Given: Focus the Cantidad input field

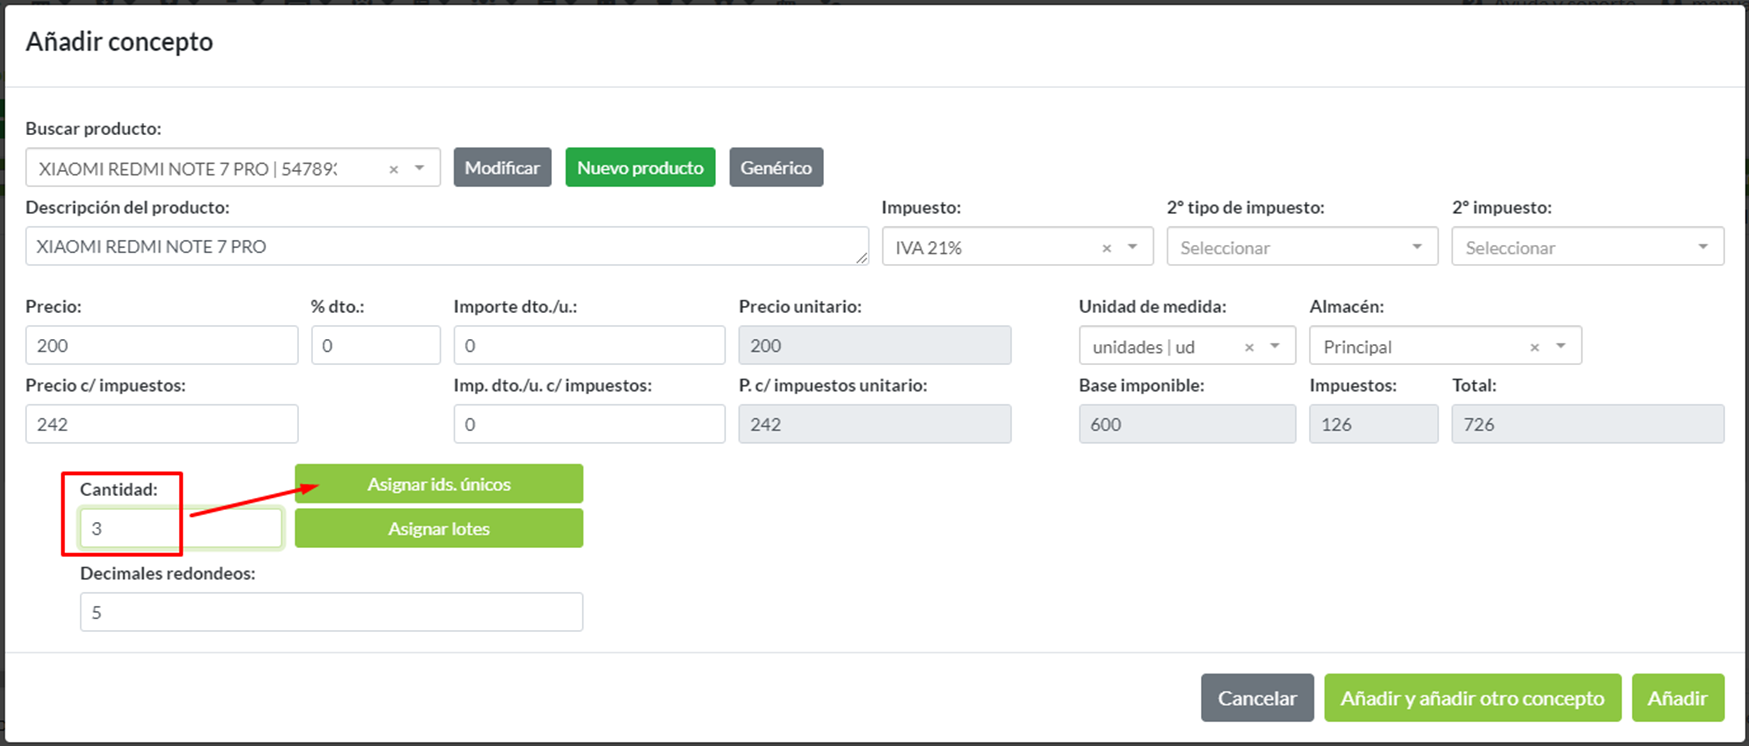Looking at the screenshot, I should click(x=180, y=529).
